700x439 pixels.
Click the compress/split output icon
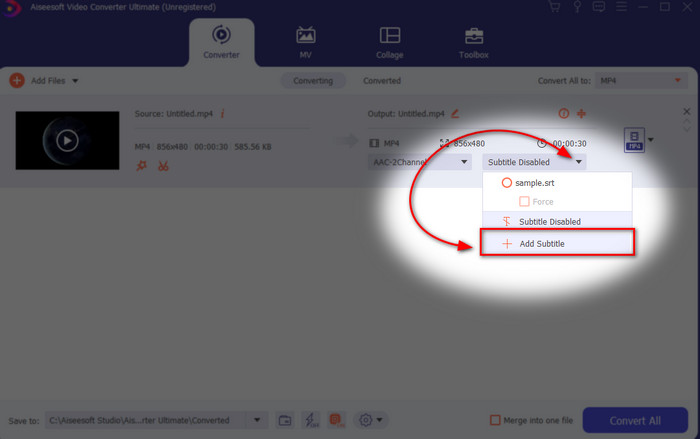[581, 113]
